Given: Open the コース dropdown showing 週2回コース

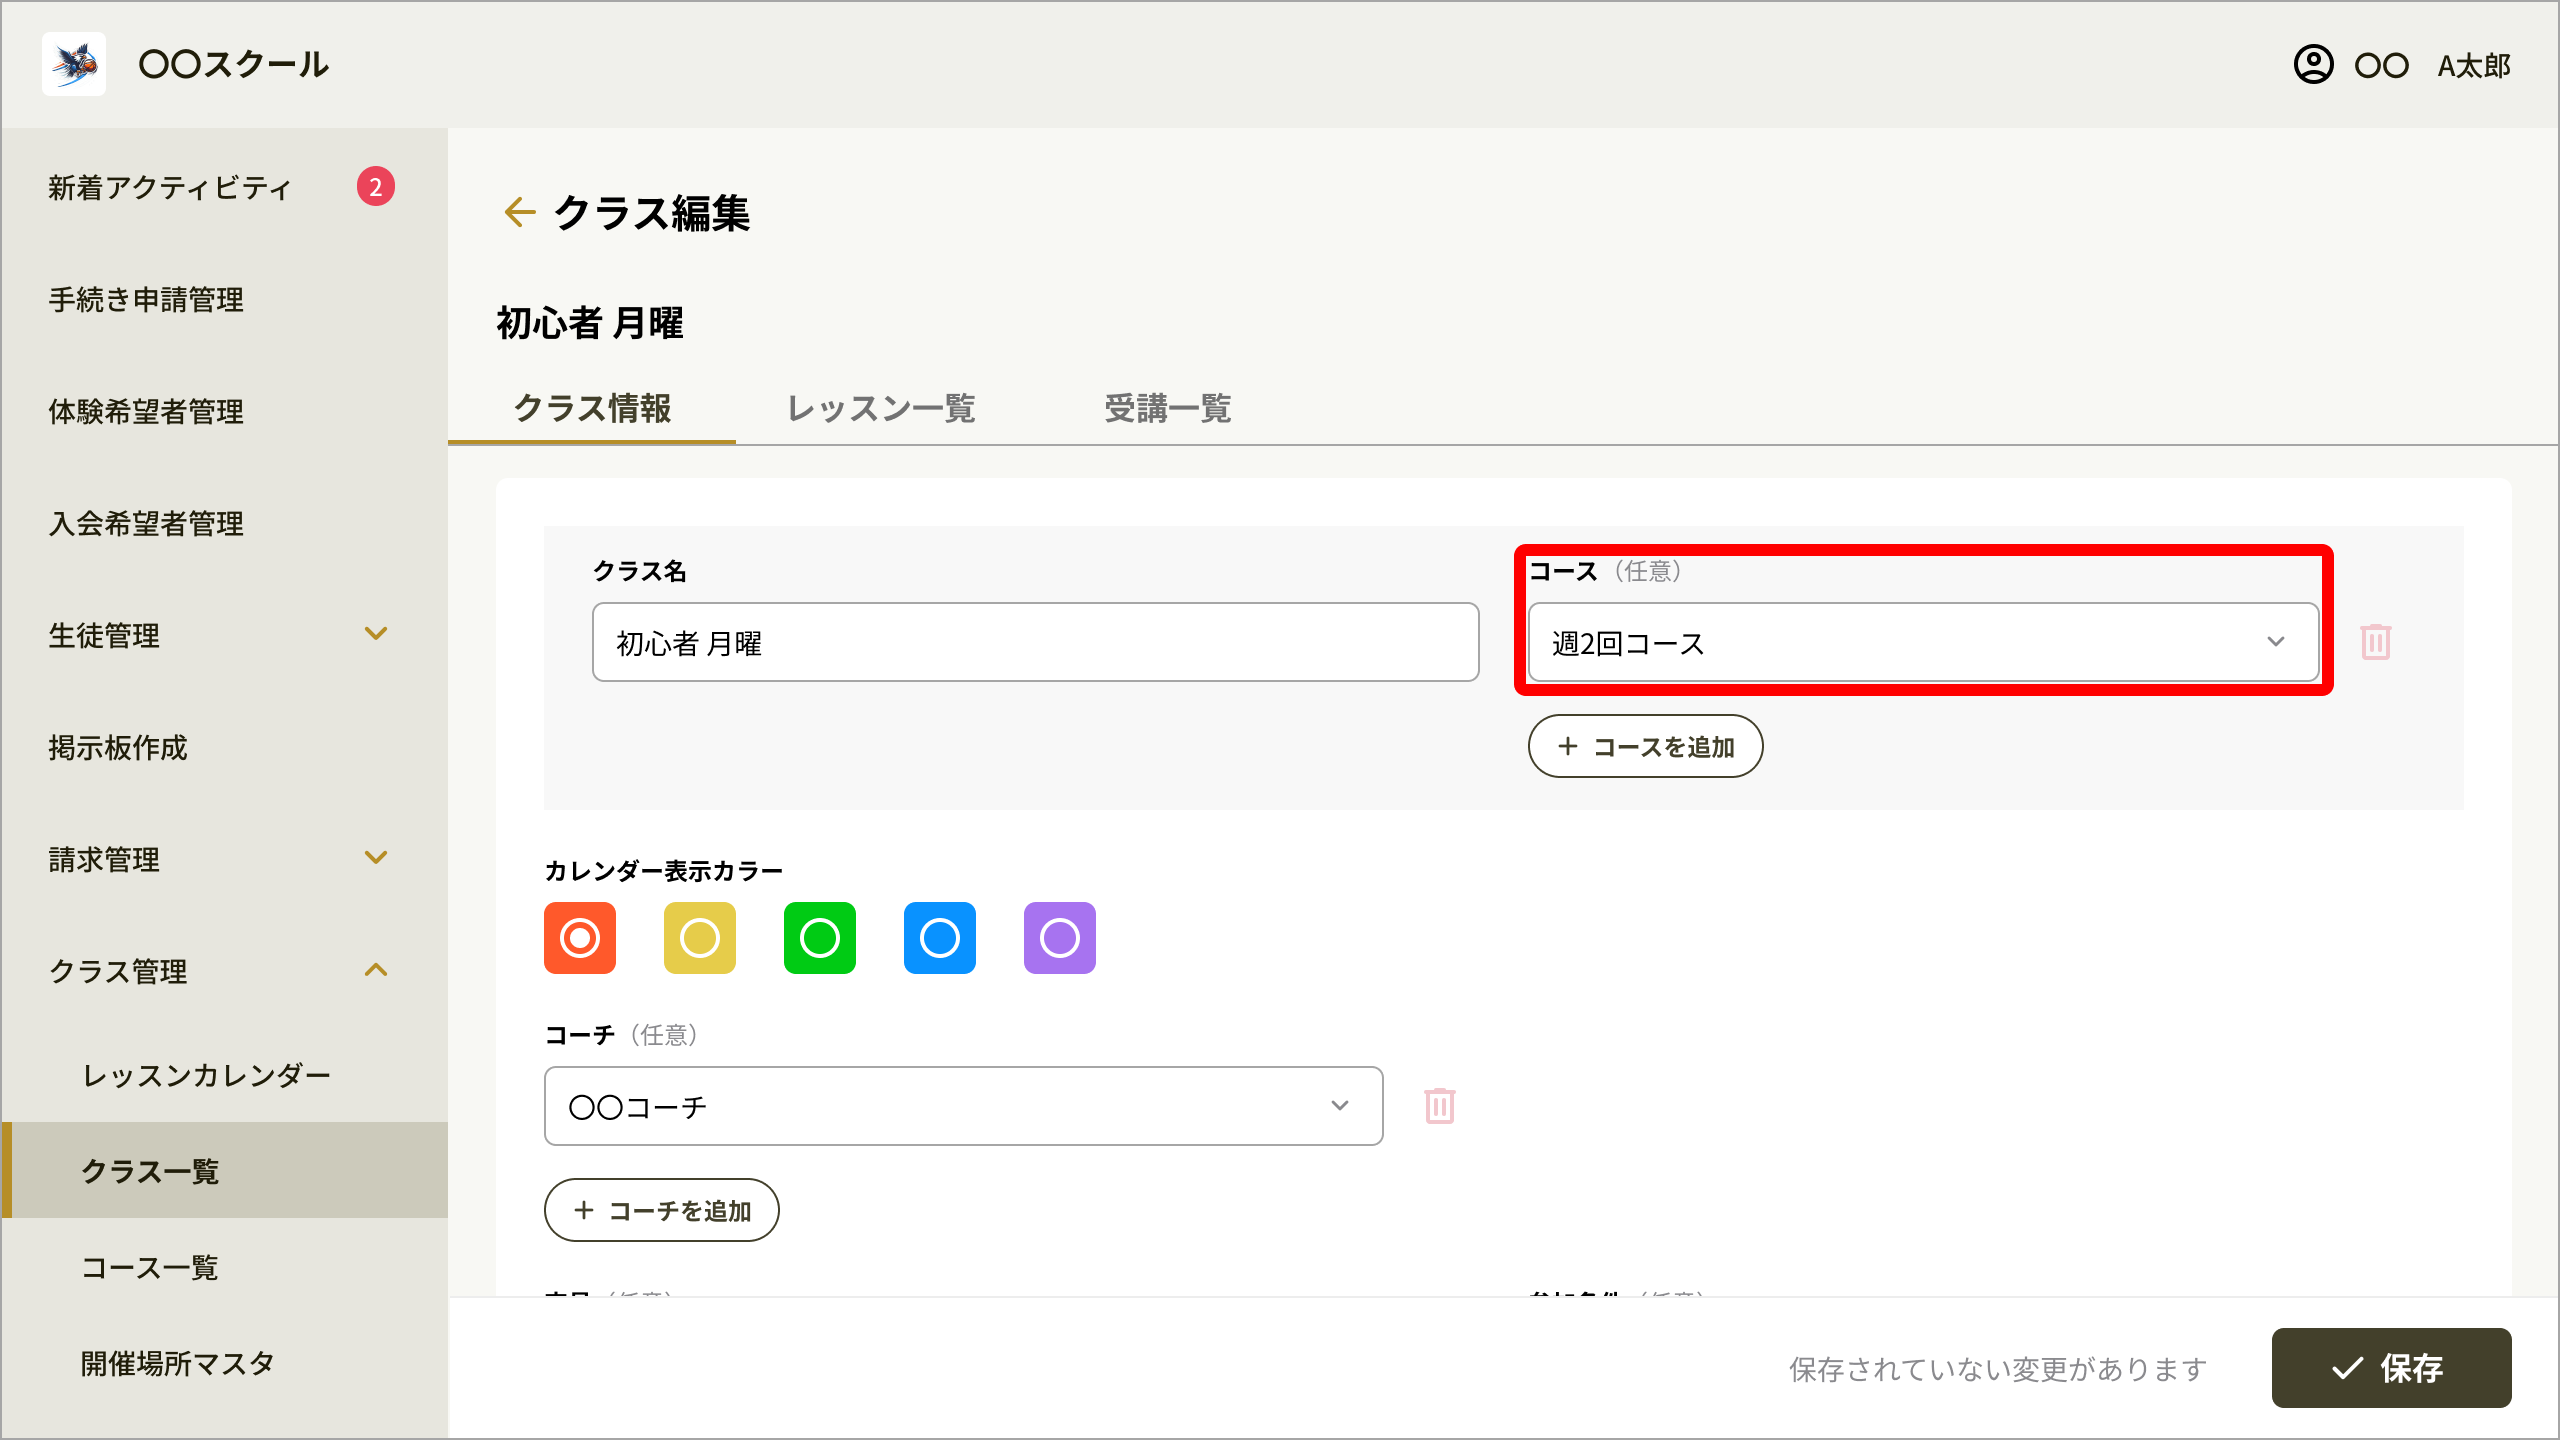Looking at the screenshot, I should [1923, 642].
